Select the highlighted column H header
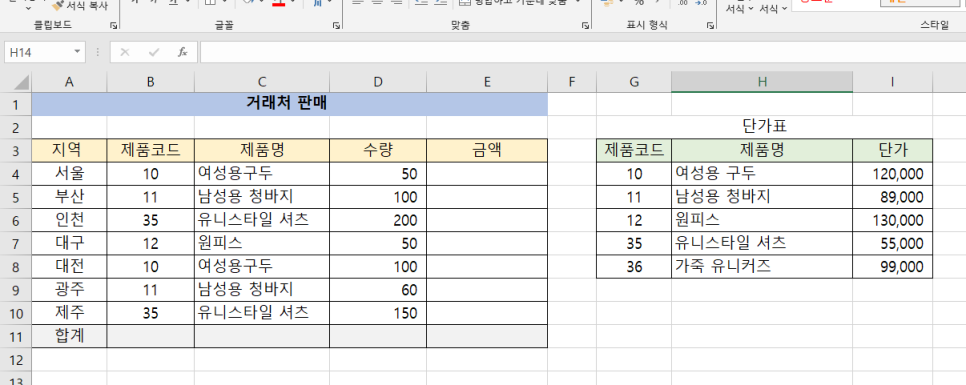This screenshot has height=385, width=966. click(x=762, y=82)
